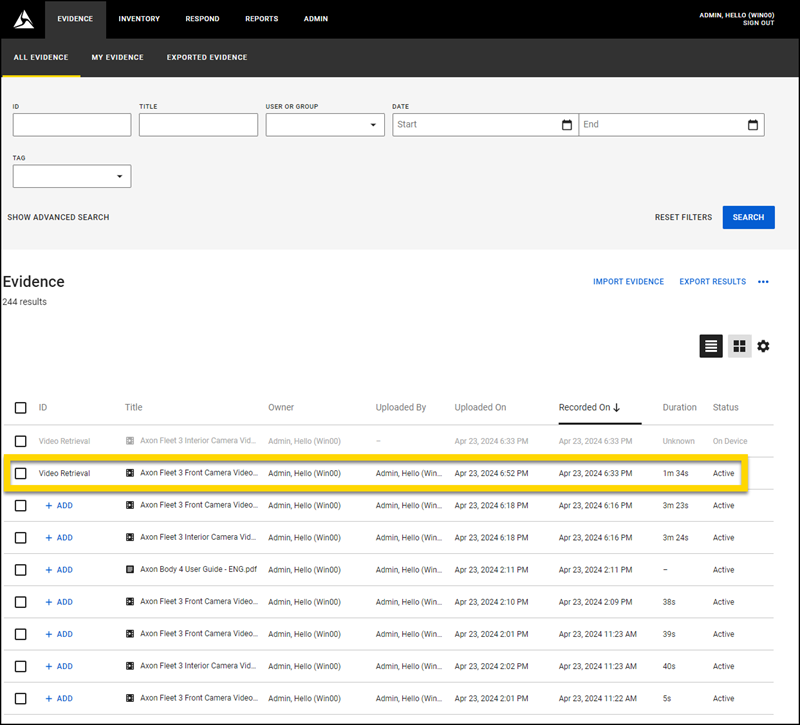Screen dimensions: 800x725
Task: Click the Axon logo icon
Action: (x=23, y=20)
